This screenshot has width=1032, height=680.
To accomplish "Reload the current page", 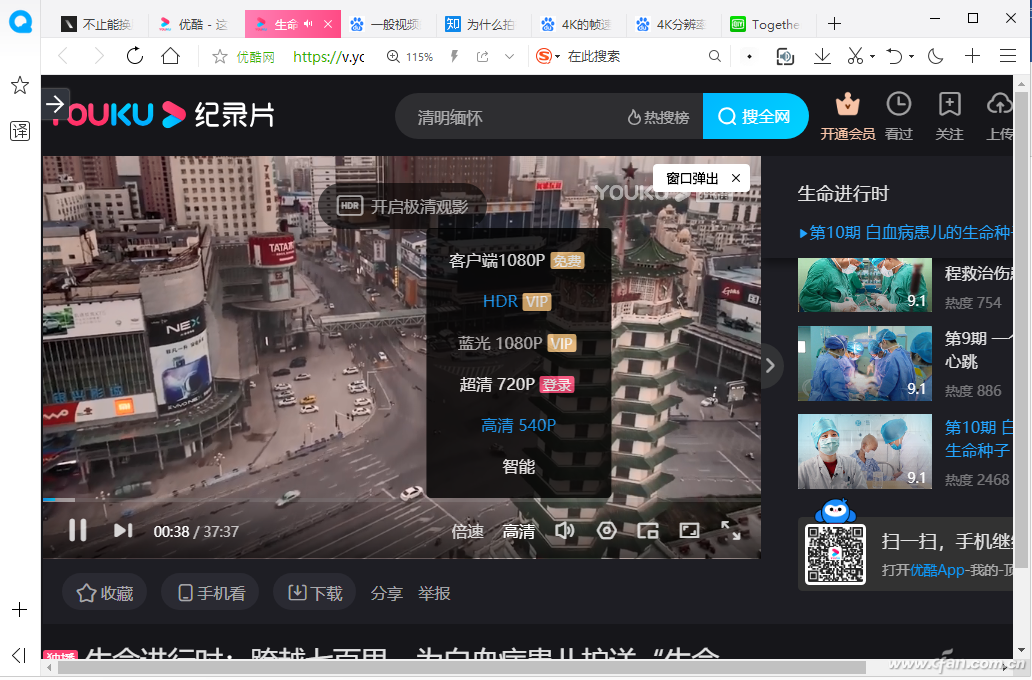I will coord(135,56).
